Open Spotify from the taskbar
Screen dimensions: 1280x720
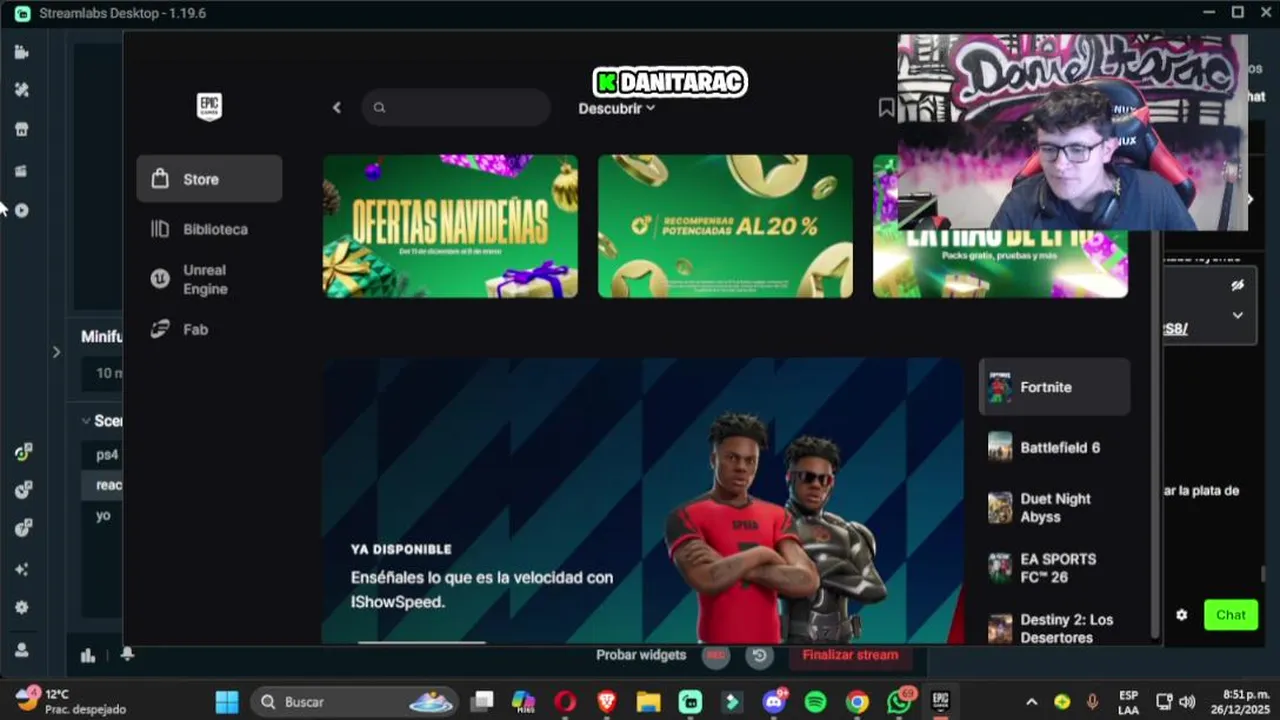click(x=815, y=702)
